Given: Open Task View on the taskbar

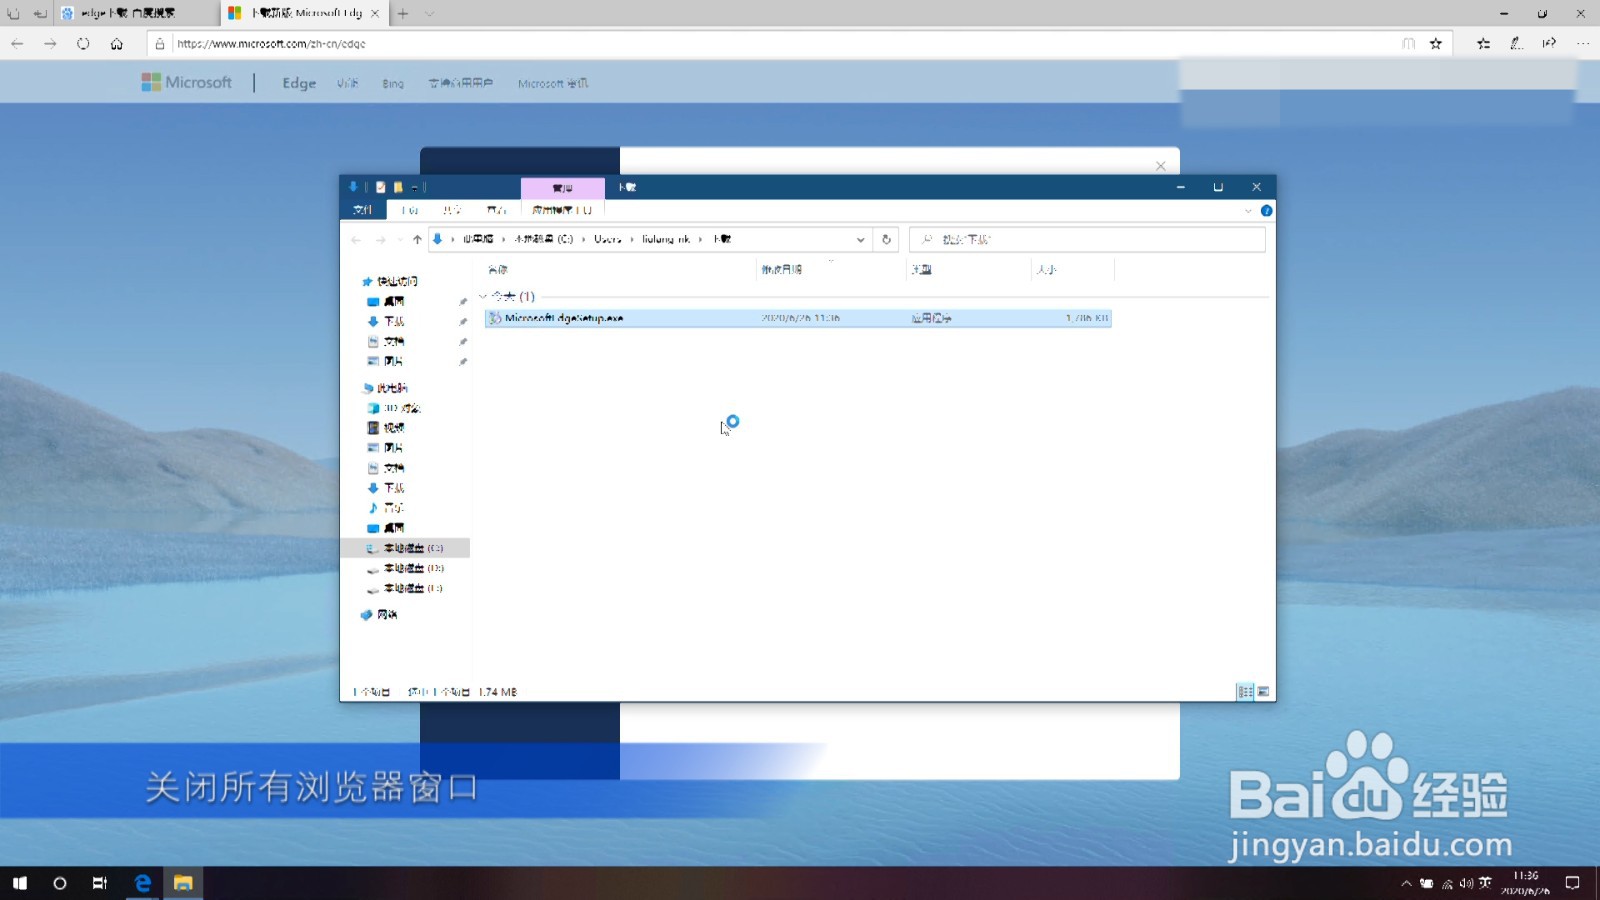Looking at the screenshot, I should pos(100,883).
